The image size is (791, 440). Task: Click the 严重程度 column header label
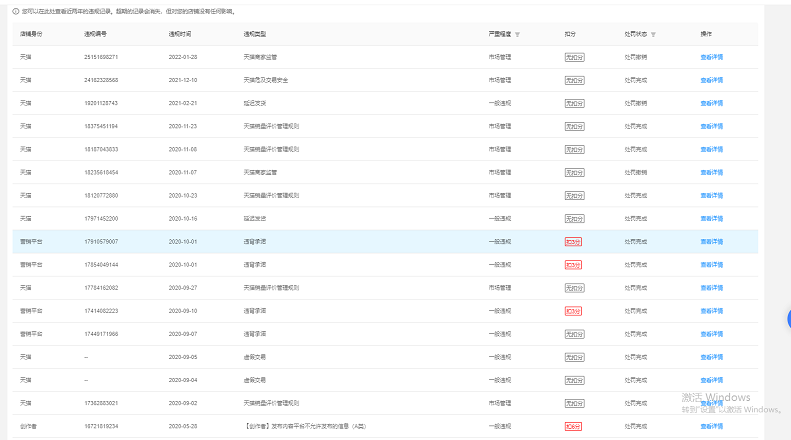499,34
